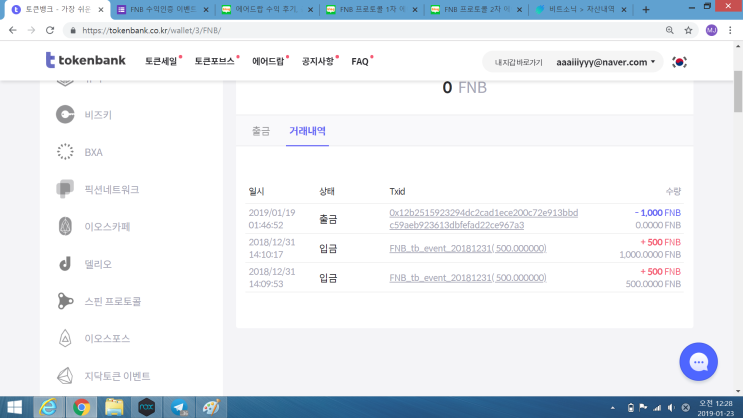The height and width of the screenshot is (418, 743).
Task: Open Nox player from taskbar
Action: coord(146,407)
